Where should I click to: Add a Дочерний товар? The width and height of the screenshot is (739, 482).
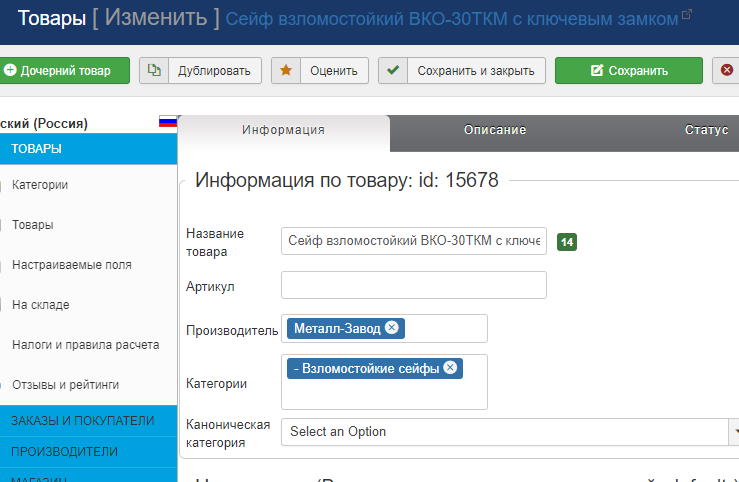click(x=64, y=71)
